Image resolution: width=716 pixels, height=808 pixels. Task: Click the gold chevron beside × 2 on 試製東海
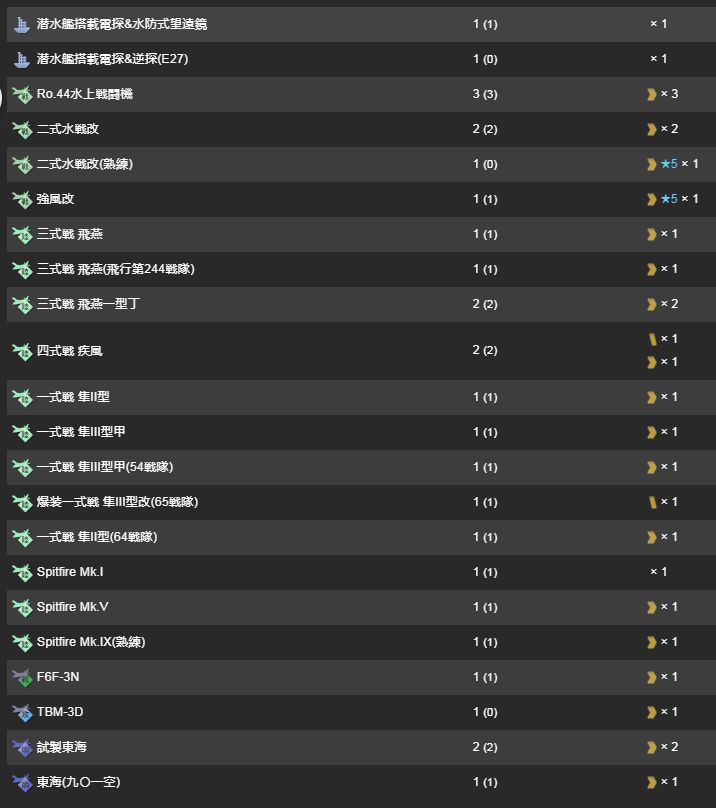point(652,747)
